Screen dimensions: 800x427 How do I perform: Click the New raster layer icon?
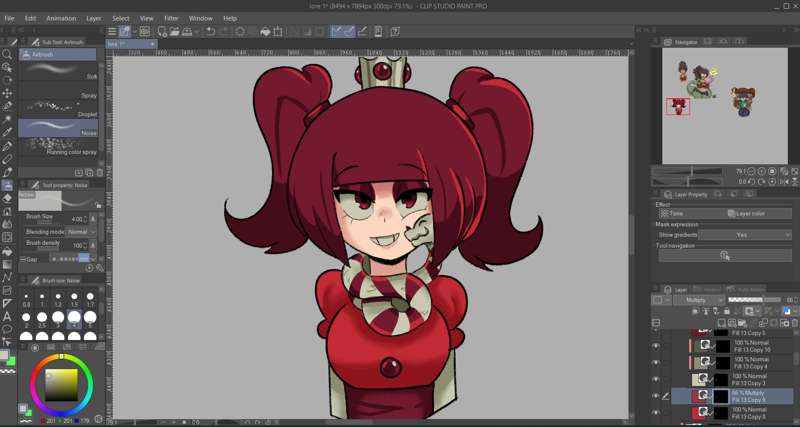(x=721, y=323)
